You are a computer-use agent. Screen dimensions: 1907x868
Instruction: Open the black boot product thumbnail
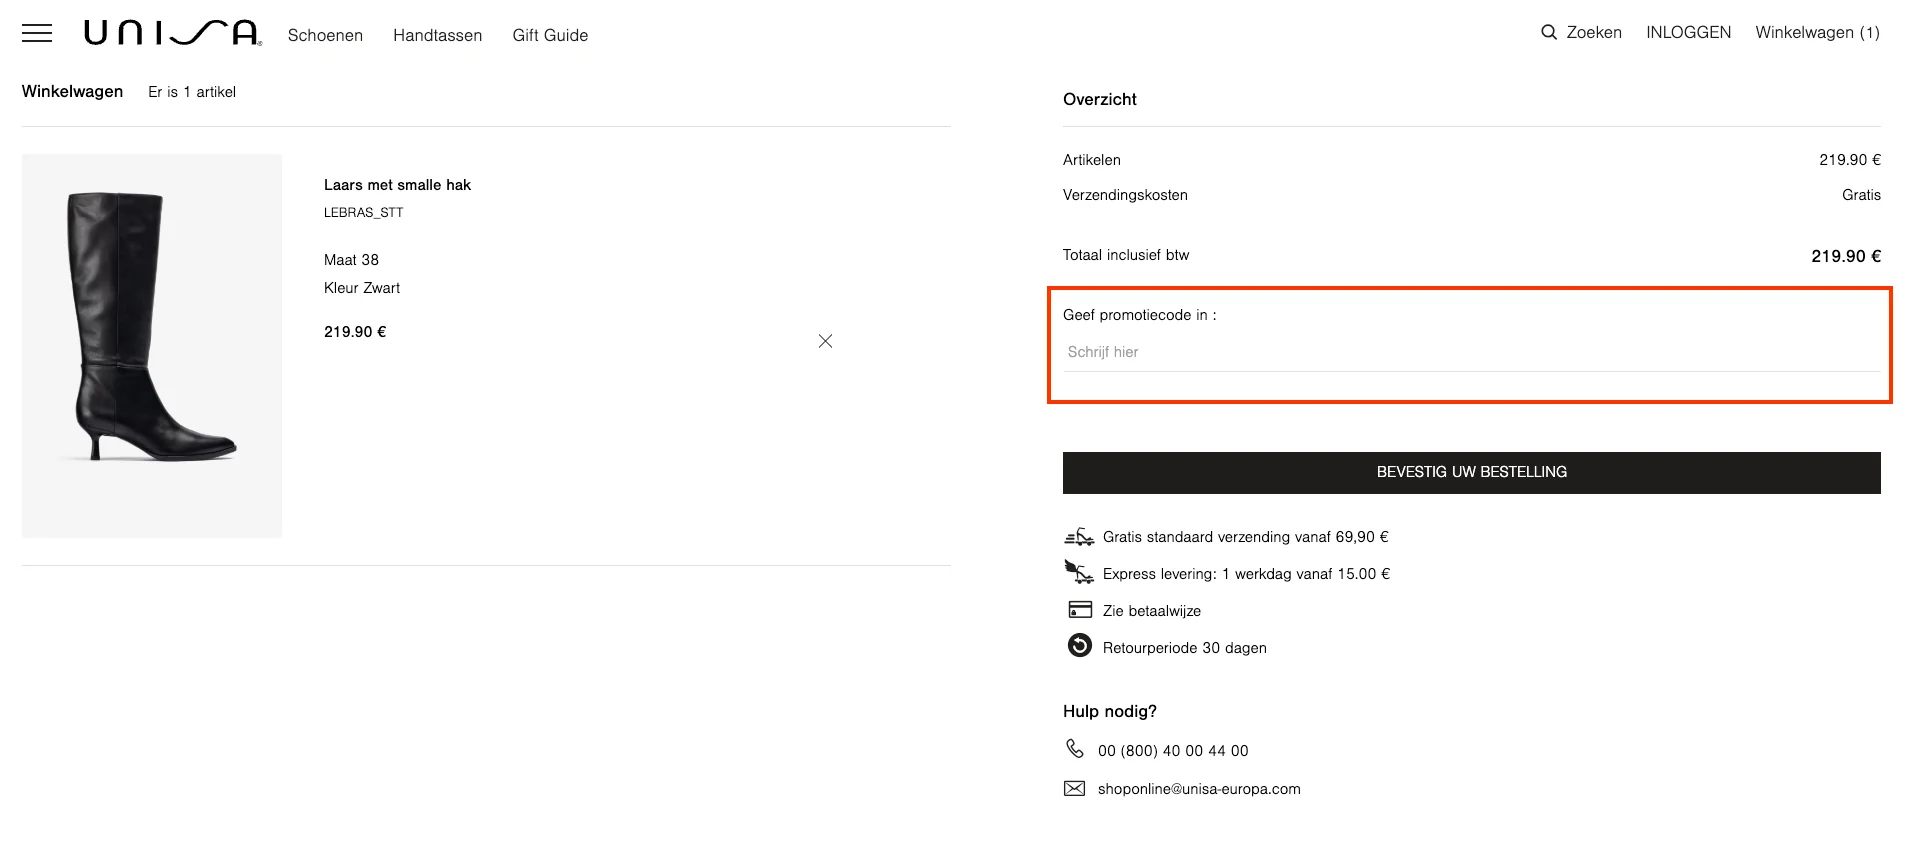152,345
